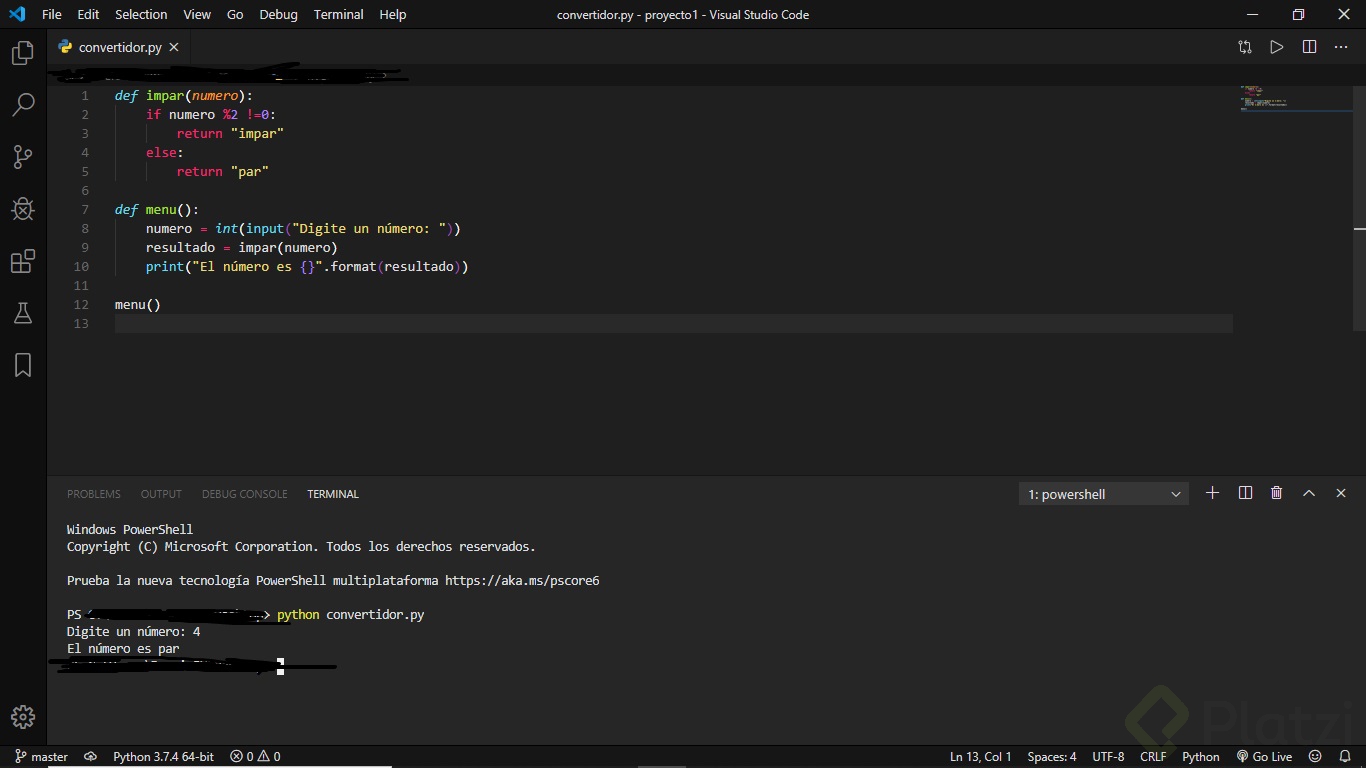Click the Ln 13, Col 1 cursor position
The image size is (1366, 768).
(x=980, y=757)
